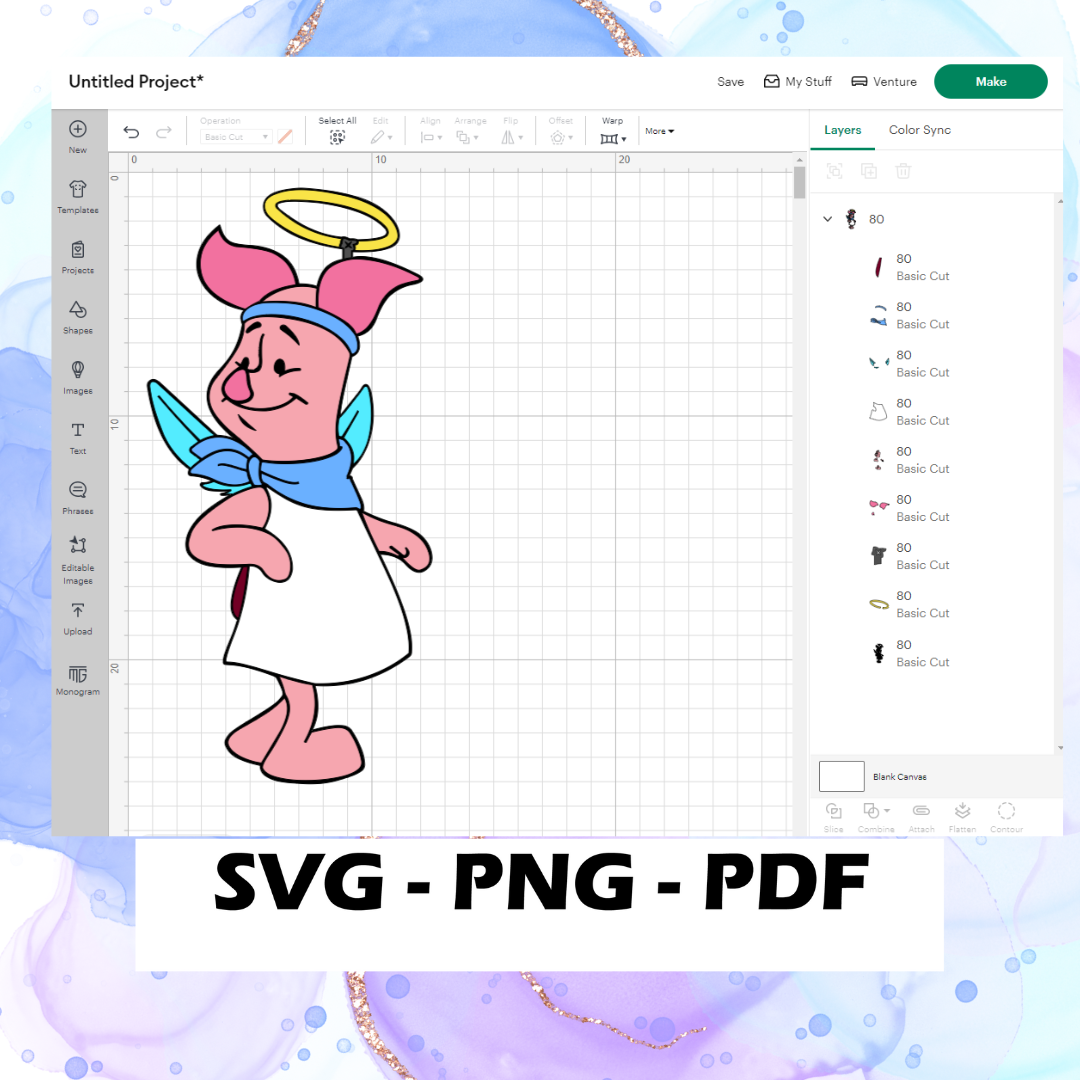Open the Edit dropdown
This screenshot has height=1080, width=1080.
pyautogui.click(x=381, y=137)
